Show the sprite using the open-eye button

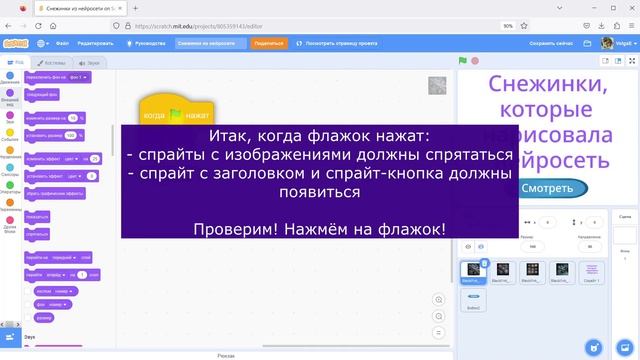click(x=468, y=247)
